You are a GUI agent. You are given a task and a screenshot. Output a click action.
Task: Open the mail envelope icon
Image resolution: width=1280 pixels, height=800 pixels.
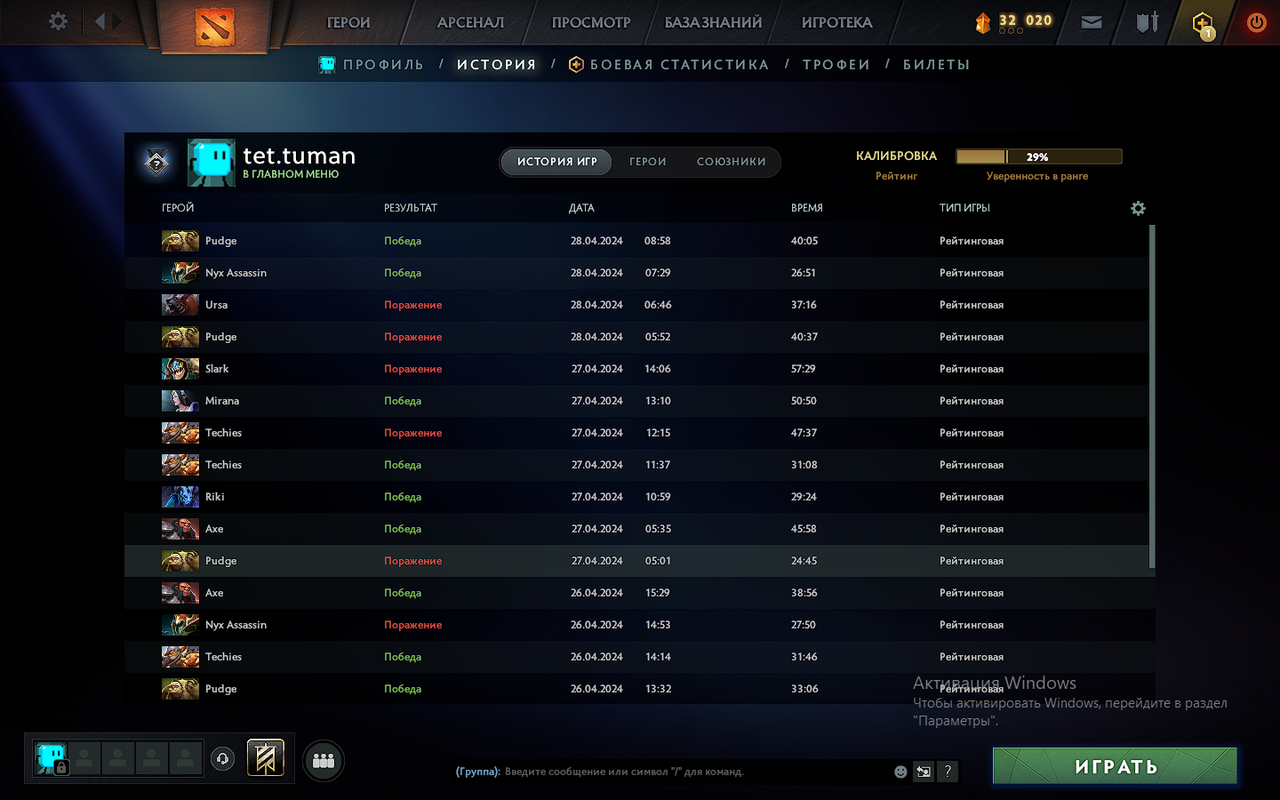click(x=1092, y=22)
